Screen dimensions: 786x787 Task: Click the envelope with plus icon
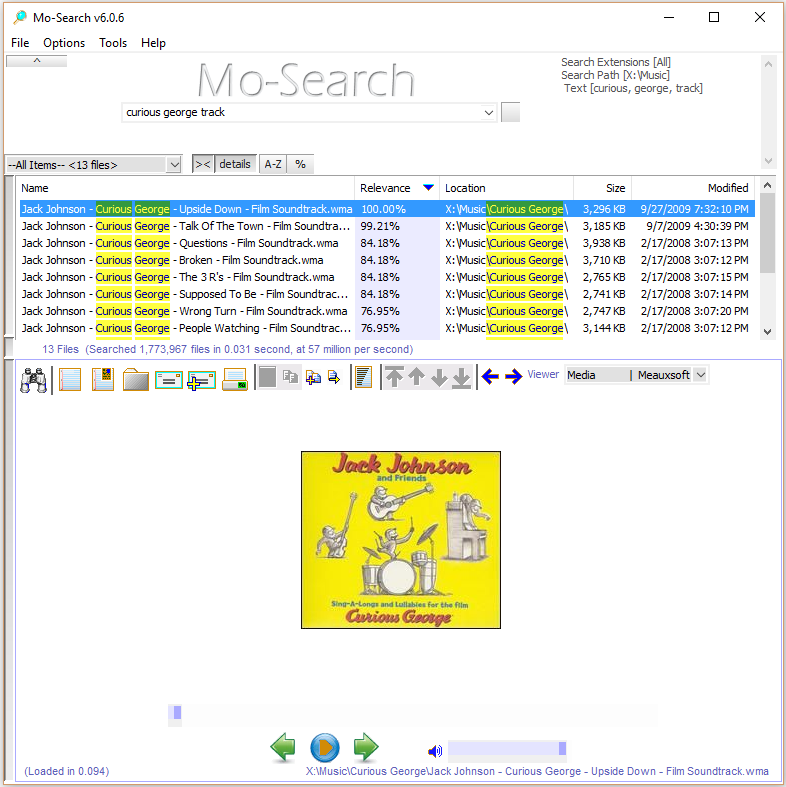[201, 380]
